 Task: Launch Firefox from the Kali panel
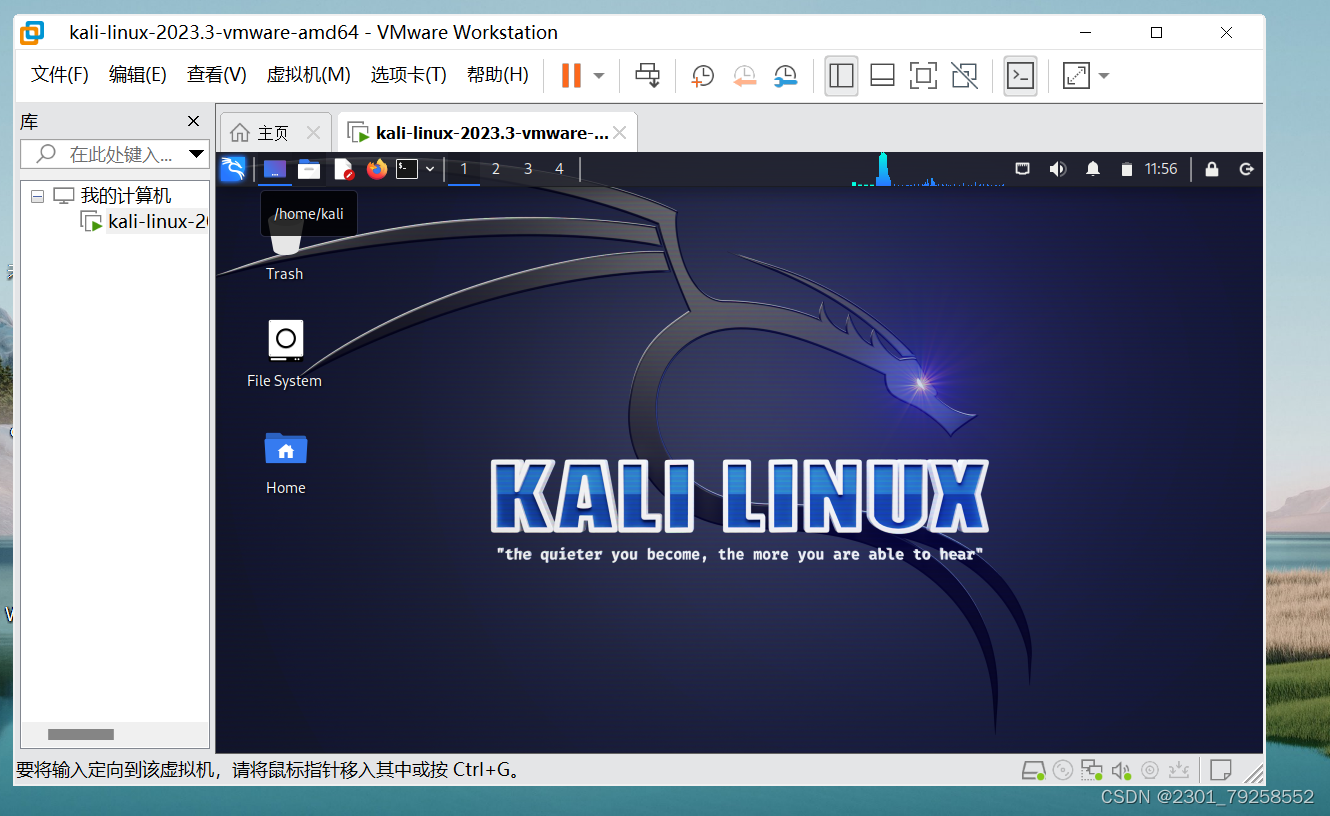376,169
